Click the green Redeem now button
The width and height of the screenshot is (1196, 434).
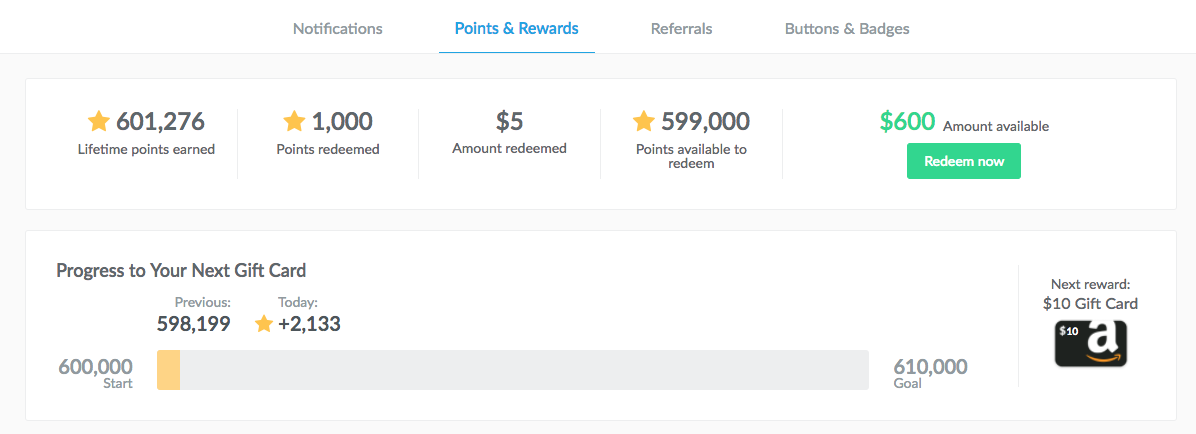coord(963,162)
